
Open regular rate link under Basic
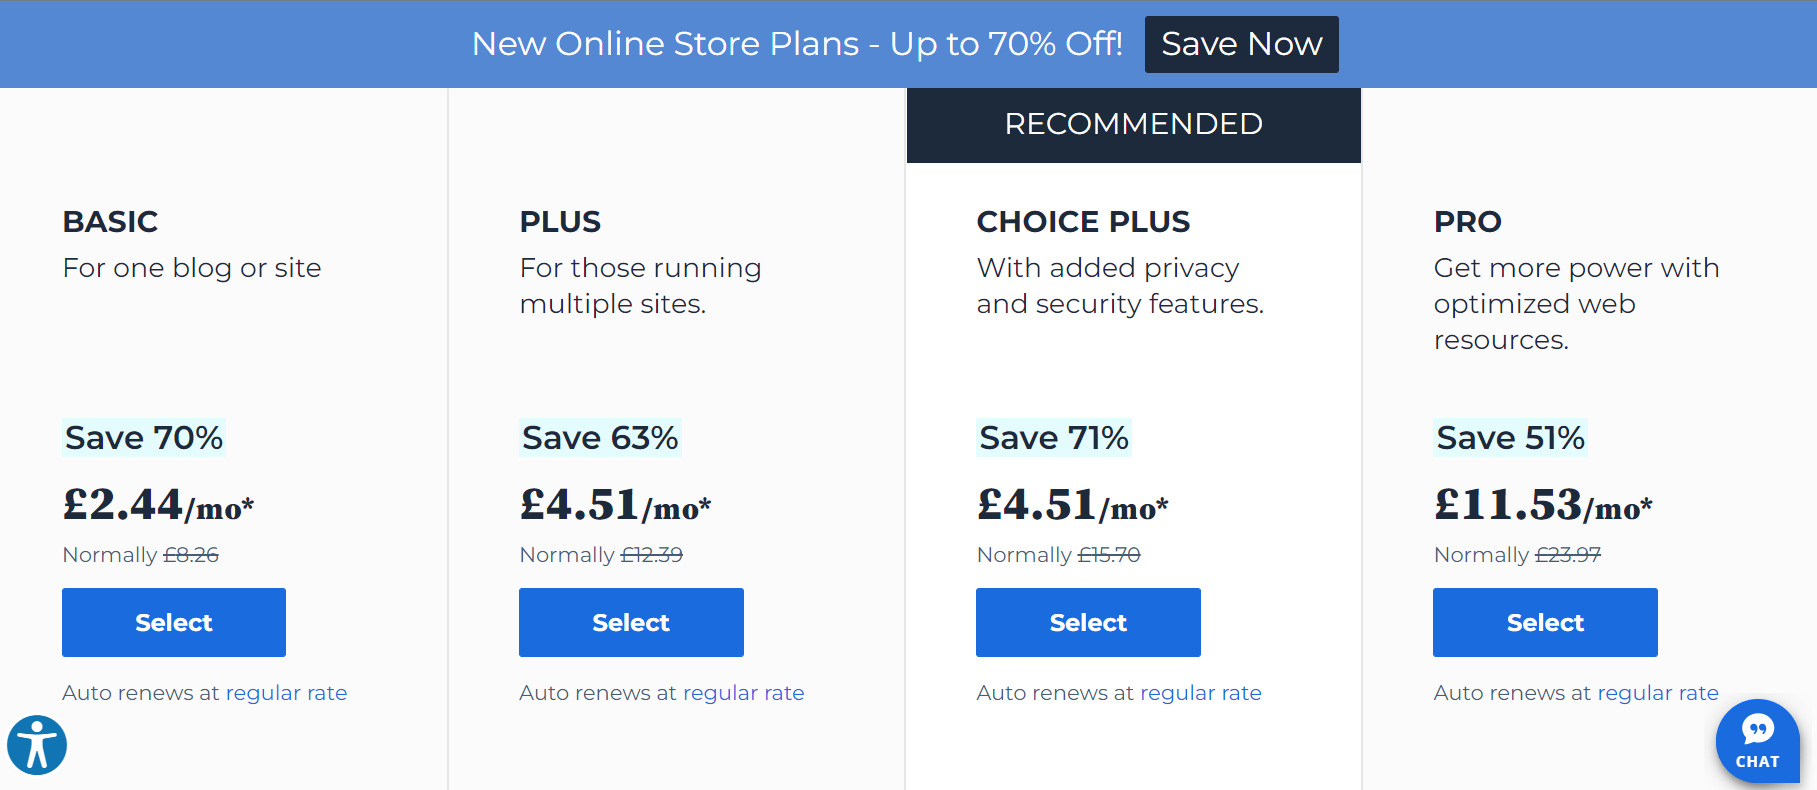pos(286,693)
